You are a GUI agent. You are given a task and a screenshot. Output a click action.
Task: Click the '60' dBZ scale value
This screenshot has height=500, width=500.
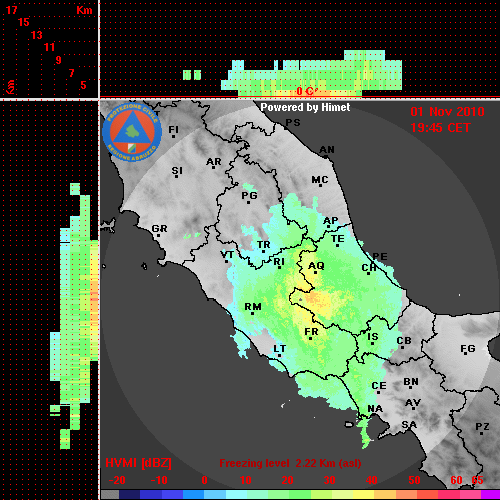[x=456, y=480]
